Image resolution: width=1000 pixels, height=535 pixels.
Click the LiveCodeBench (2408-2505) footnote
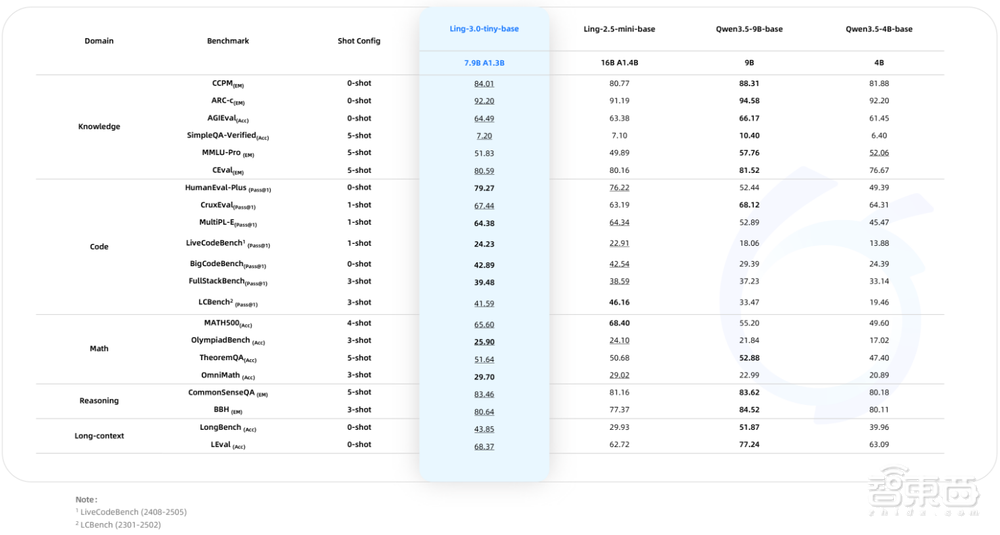click(131, 511)
